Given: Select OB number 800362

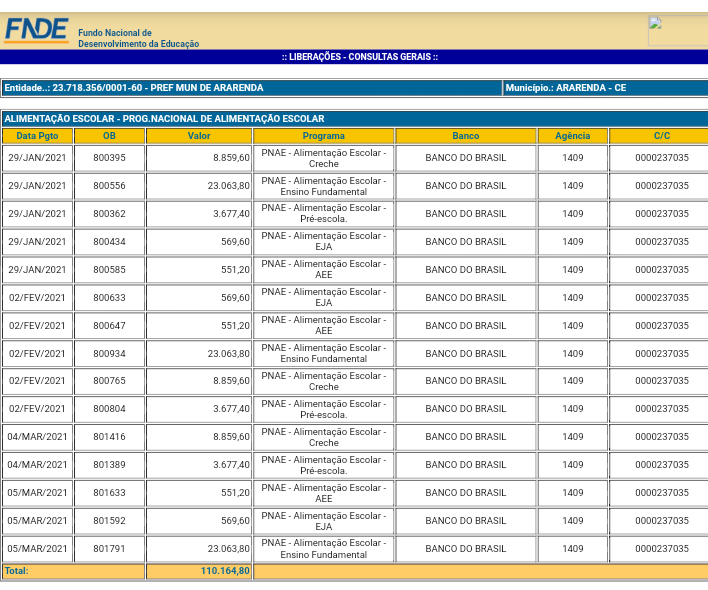Looking at the screenshot, I should click(x=109, y=214).
